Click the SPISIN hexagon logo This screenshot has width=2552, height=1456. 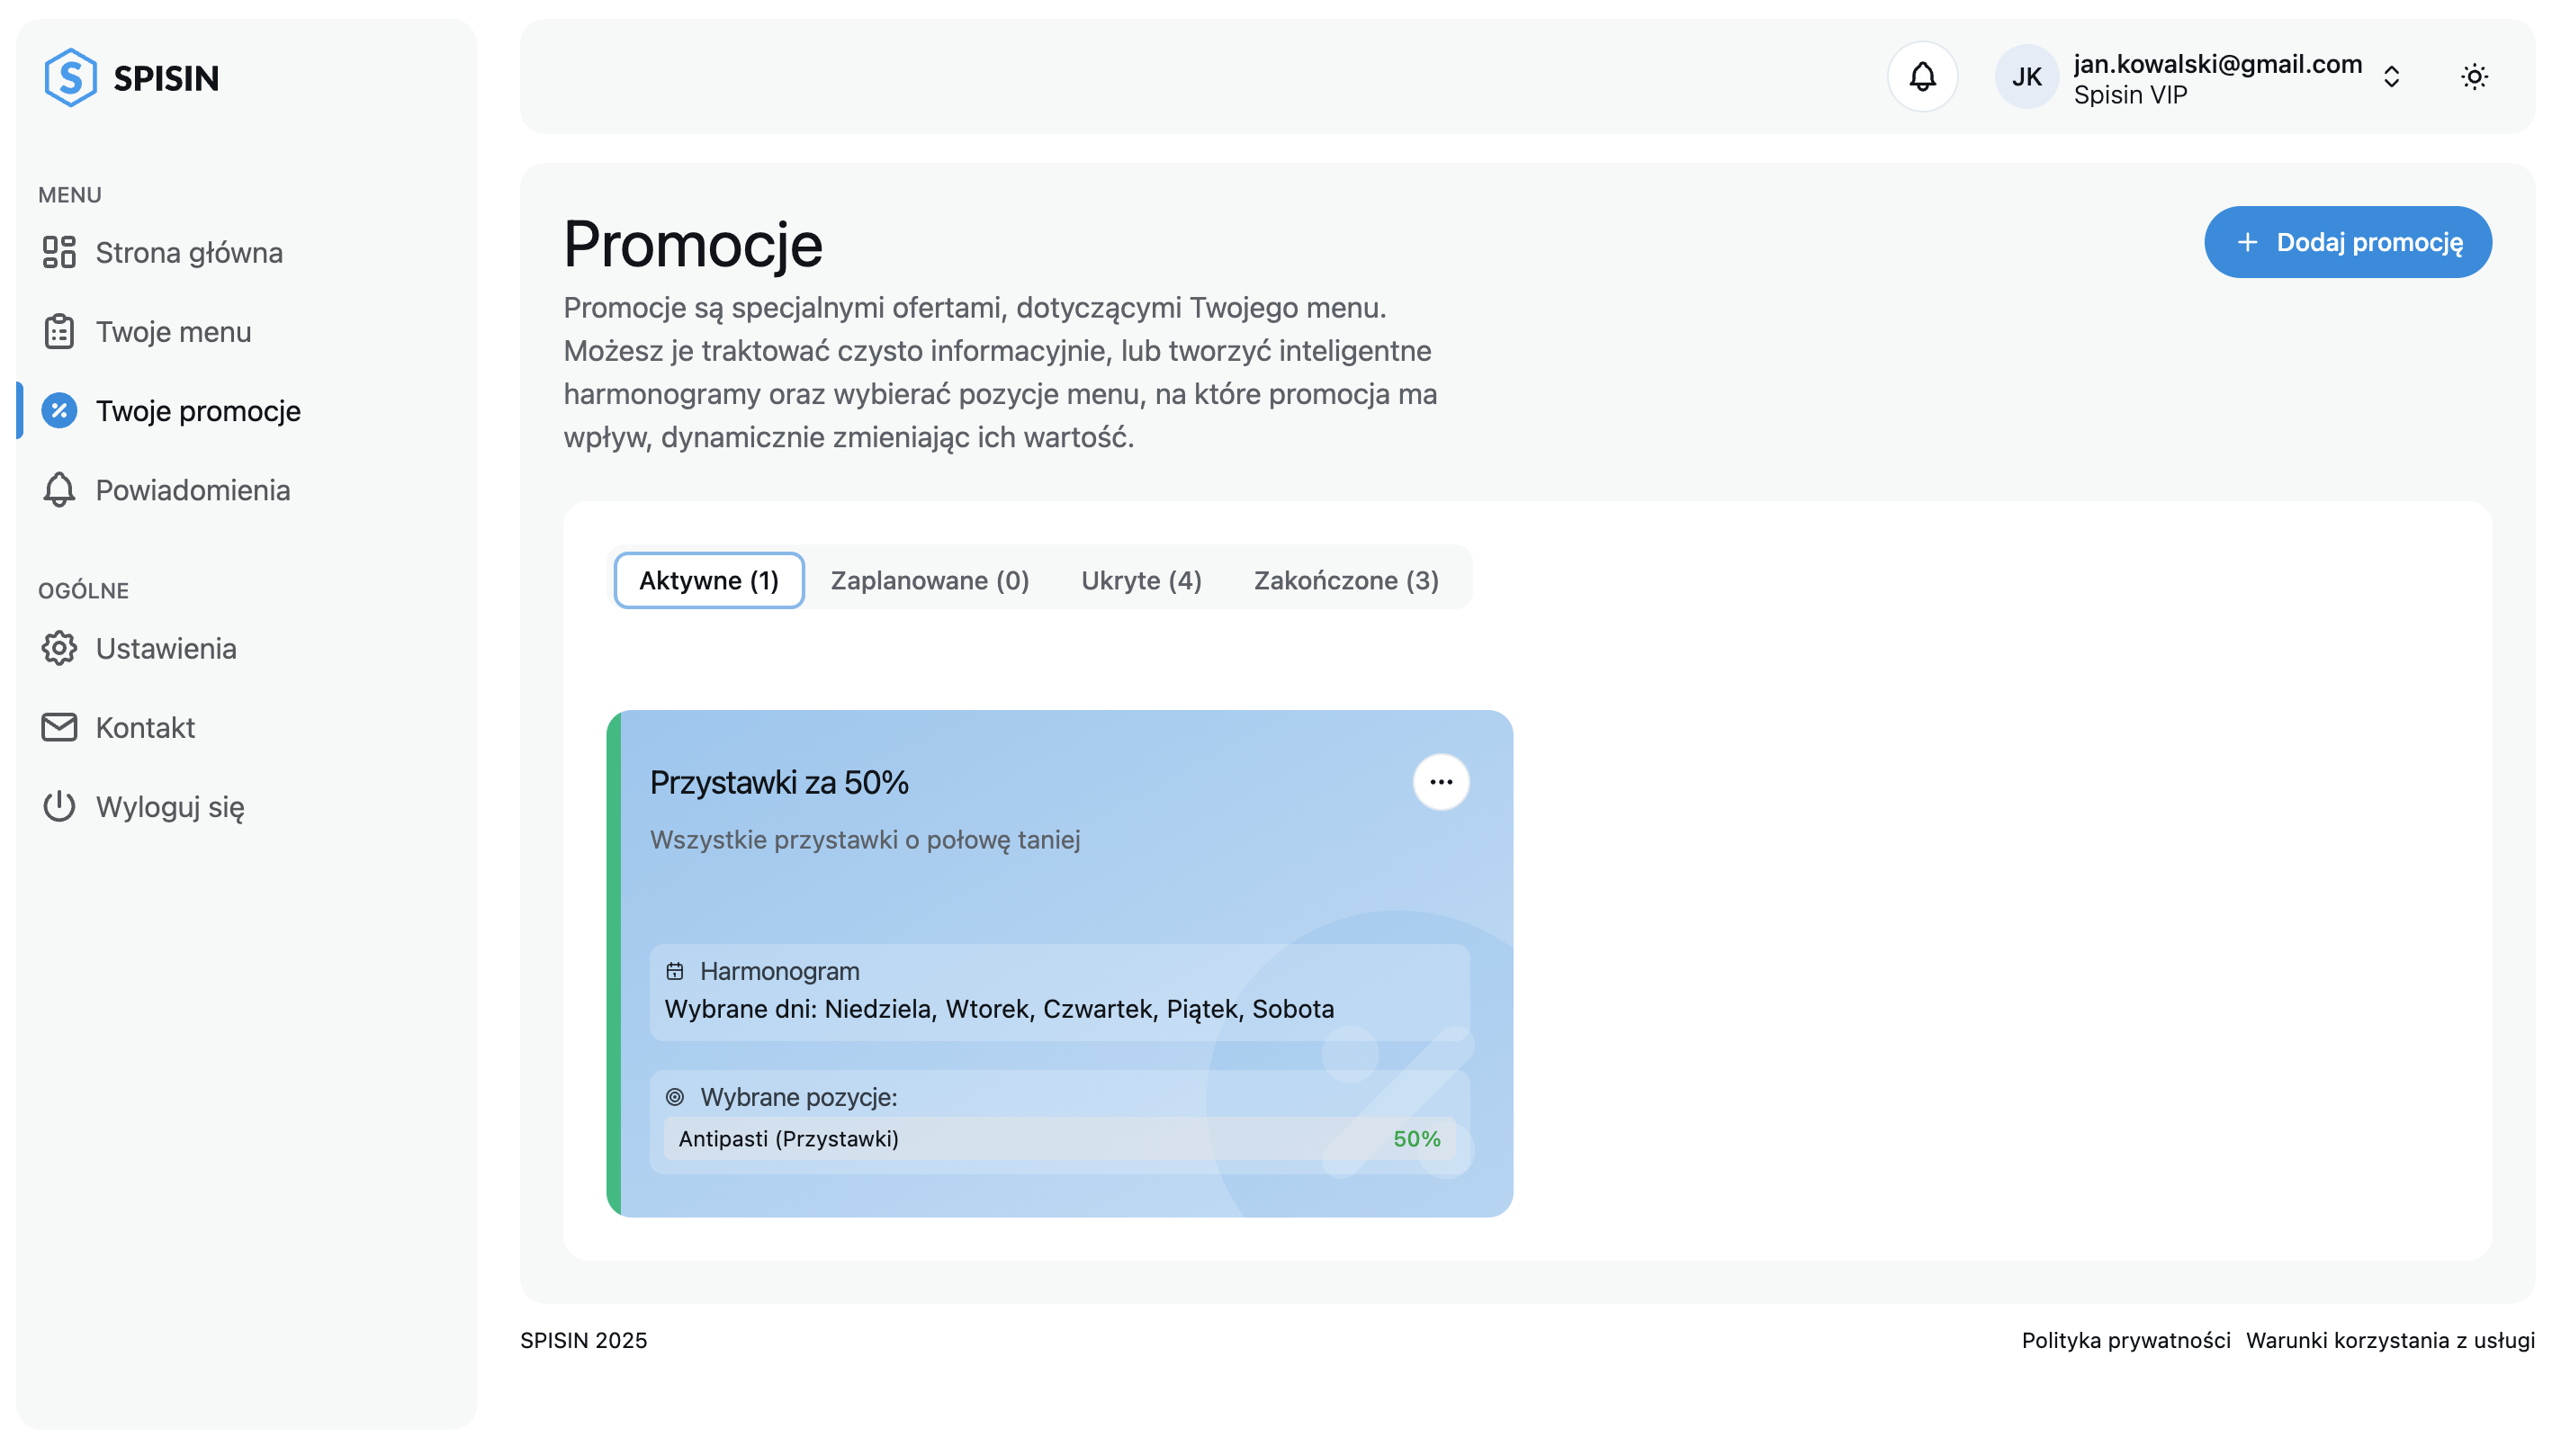(x=70, y=77)
